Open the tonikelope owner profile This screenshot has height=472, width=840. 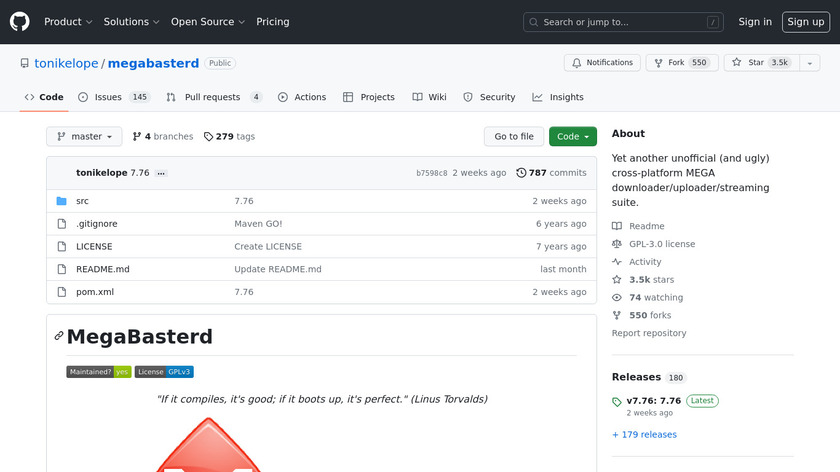click(x=66, y=63)
